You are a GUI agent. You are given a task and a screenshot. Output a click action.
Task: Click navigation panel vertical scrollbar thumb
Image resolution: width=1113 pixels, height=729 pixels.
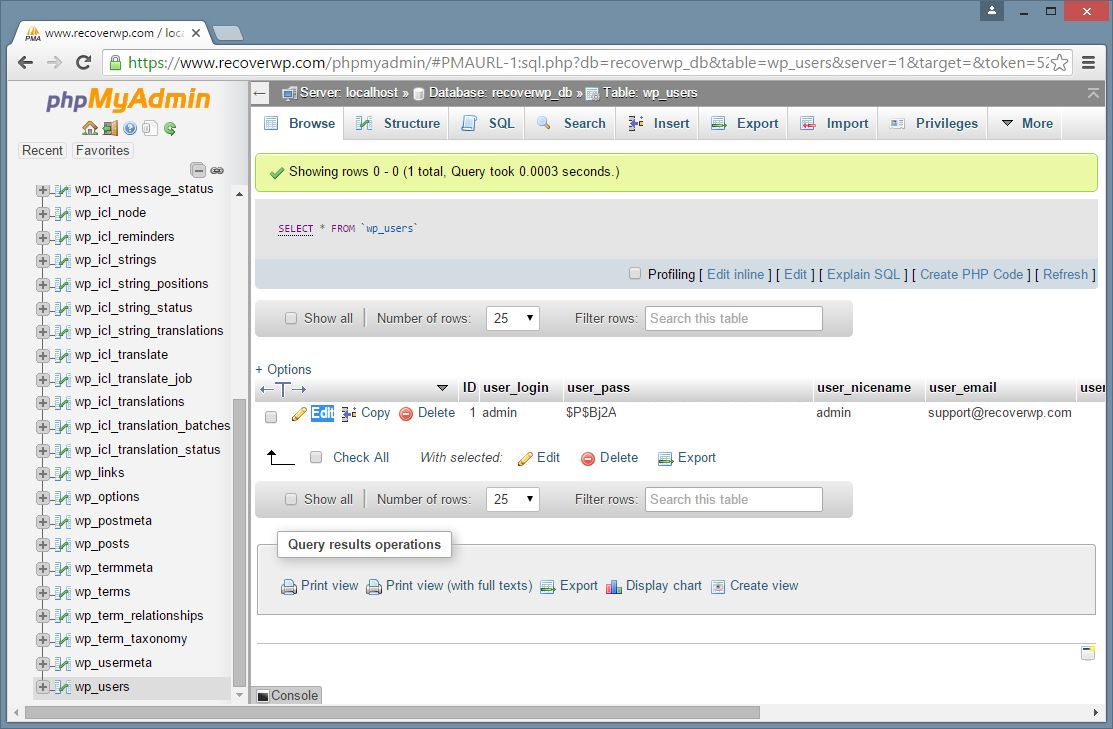239,543
